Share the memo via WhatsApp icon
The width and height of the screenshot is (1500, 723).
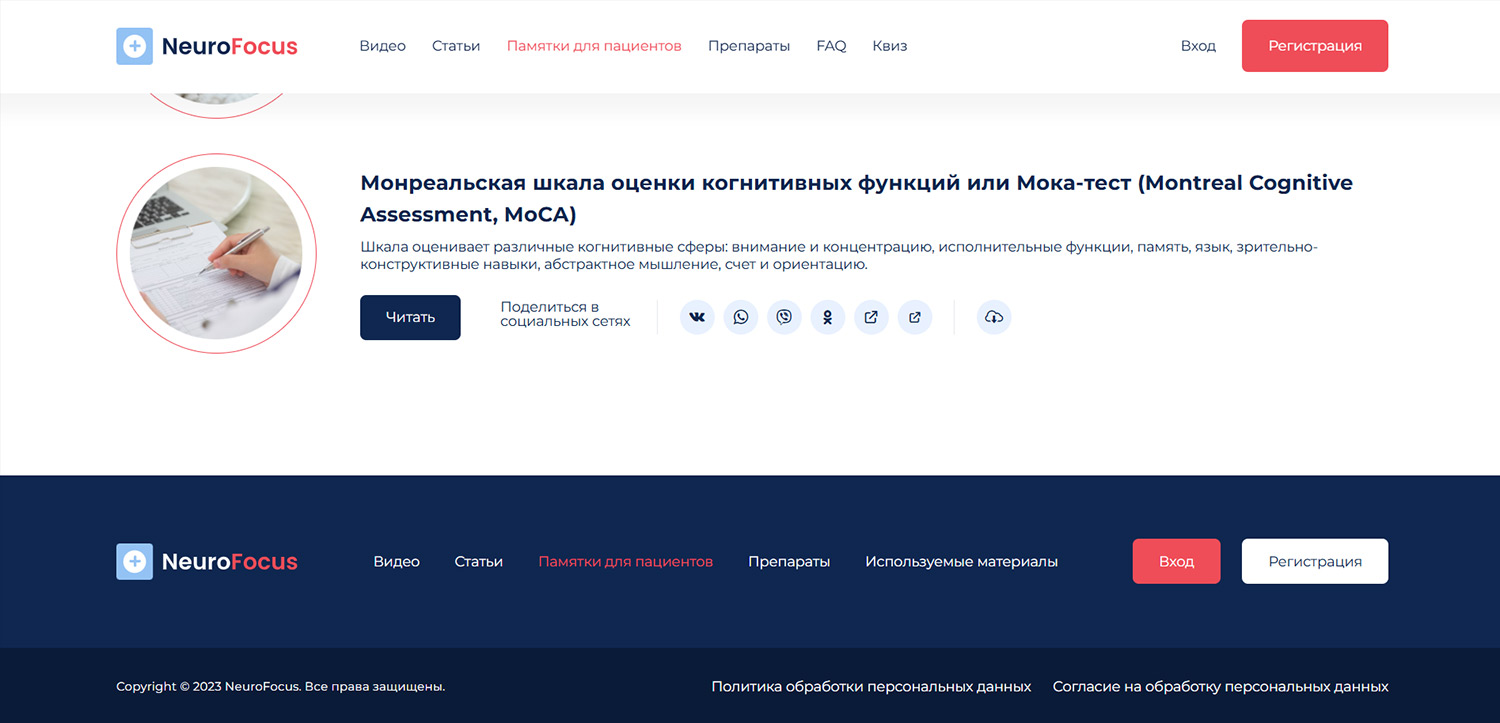(740, 317)
